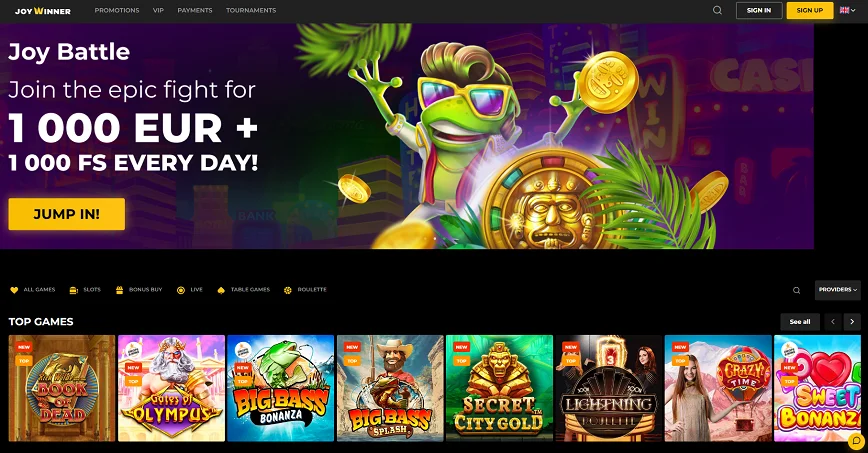Select the Live casino chip icon
Screen dimensions: 868x453
point(180,290)
